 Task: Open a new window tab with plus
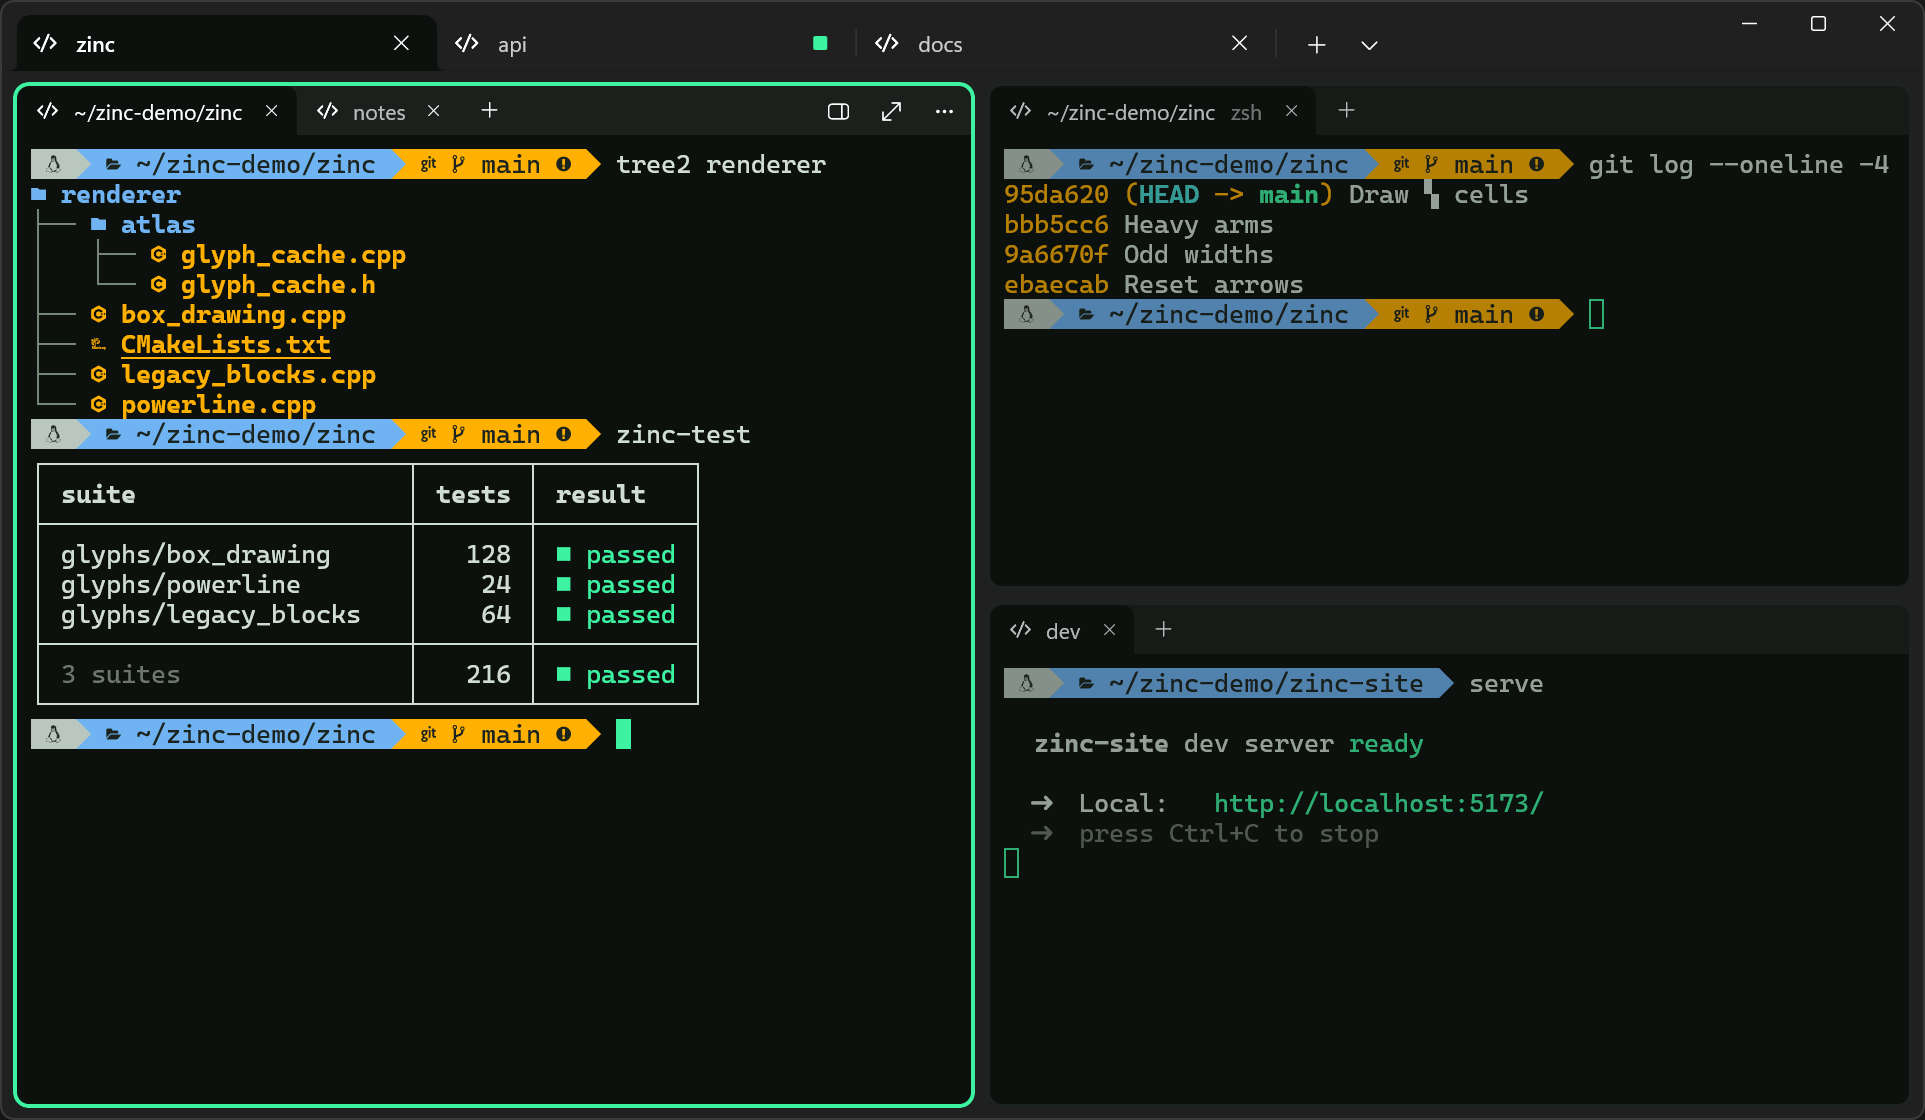[1316, 44]
